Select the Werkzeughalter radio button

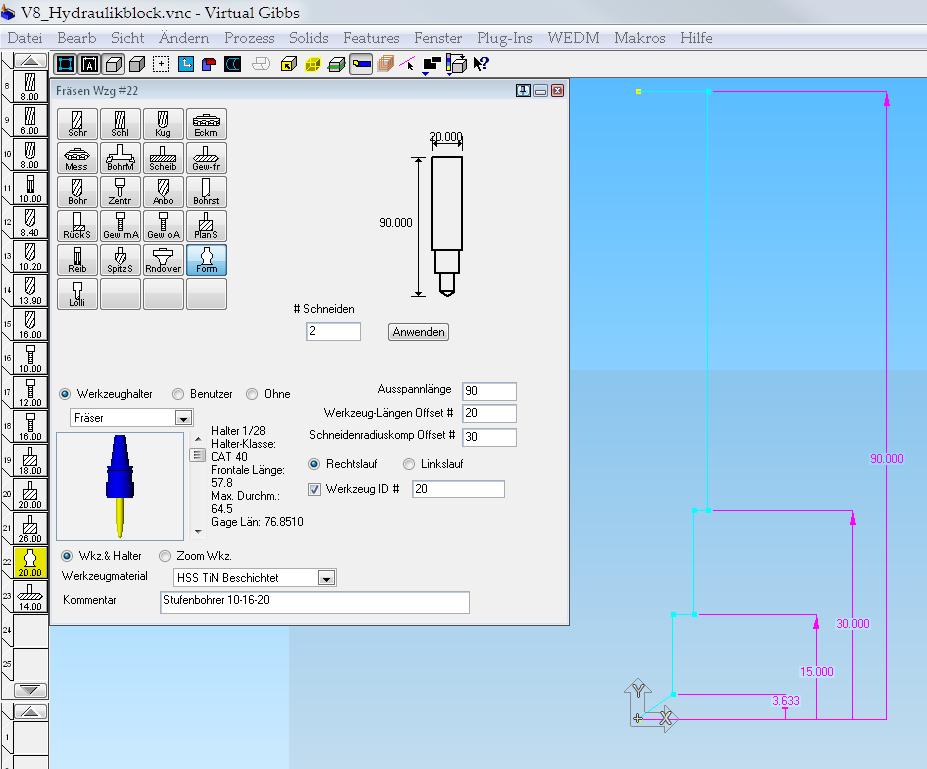pos(65,394)
